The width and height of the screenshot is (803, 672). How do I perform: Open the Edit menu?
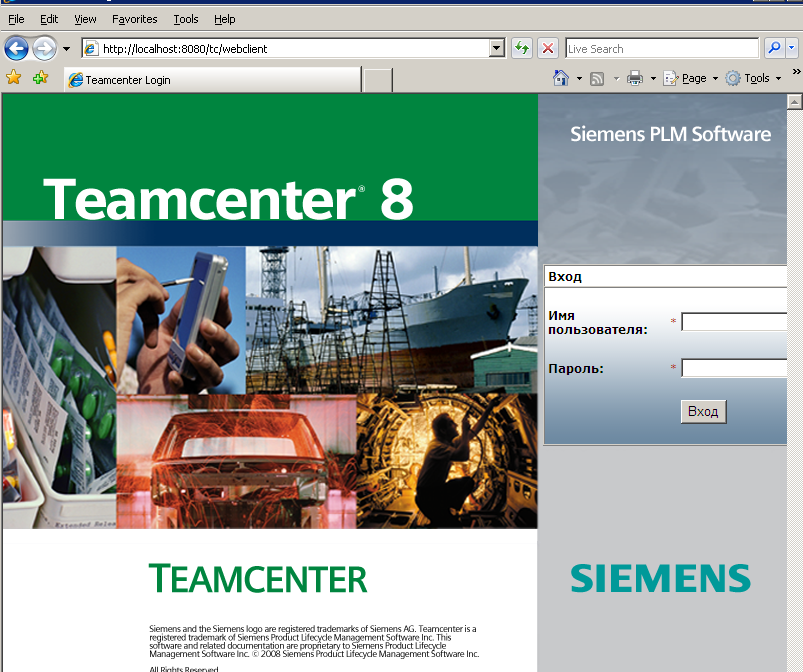49,19
